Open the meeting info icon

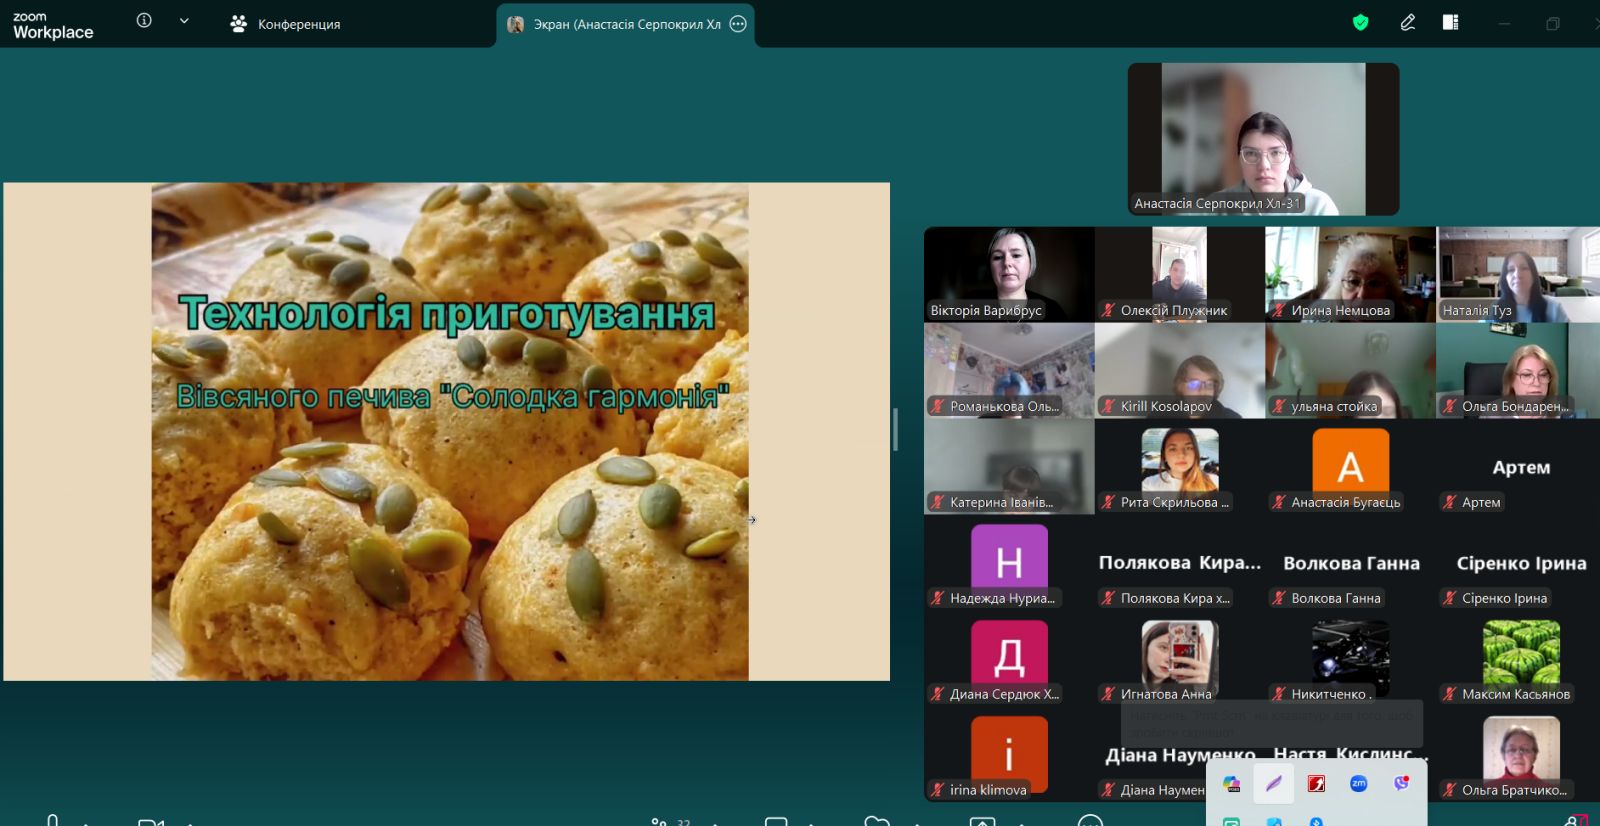coord(144,21)
